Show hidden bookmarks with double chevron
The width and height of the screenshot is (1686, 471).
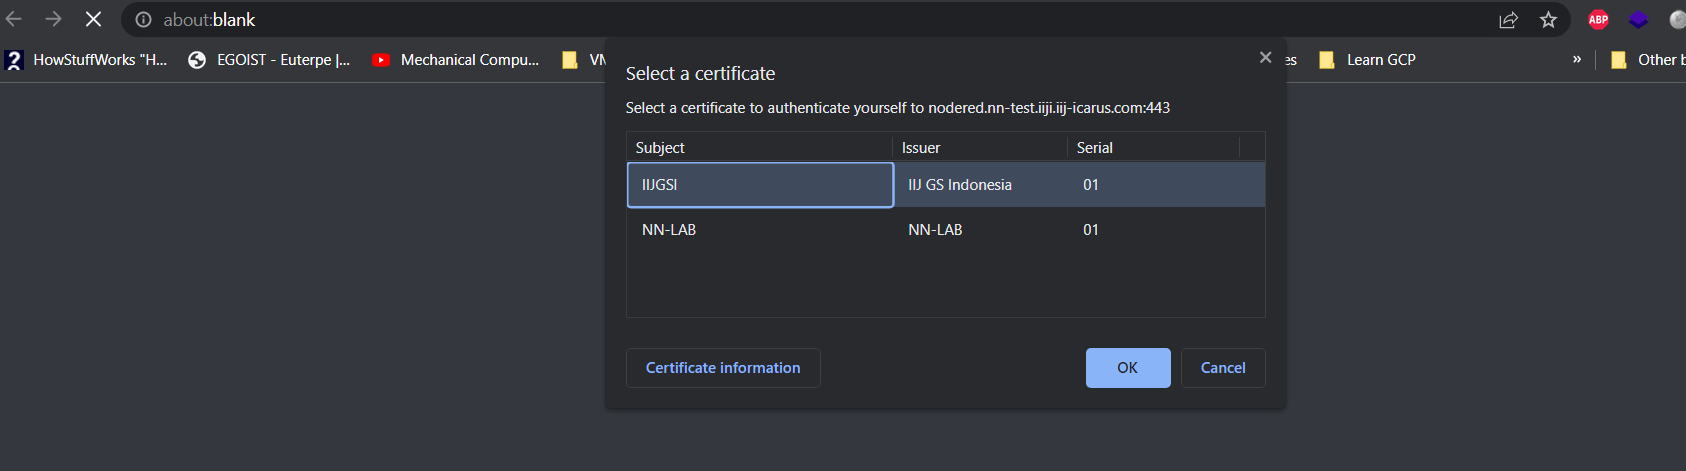coord(1577,59)
